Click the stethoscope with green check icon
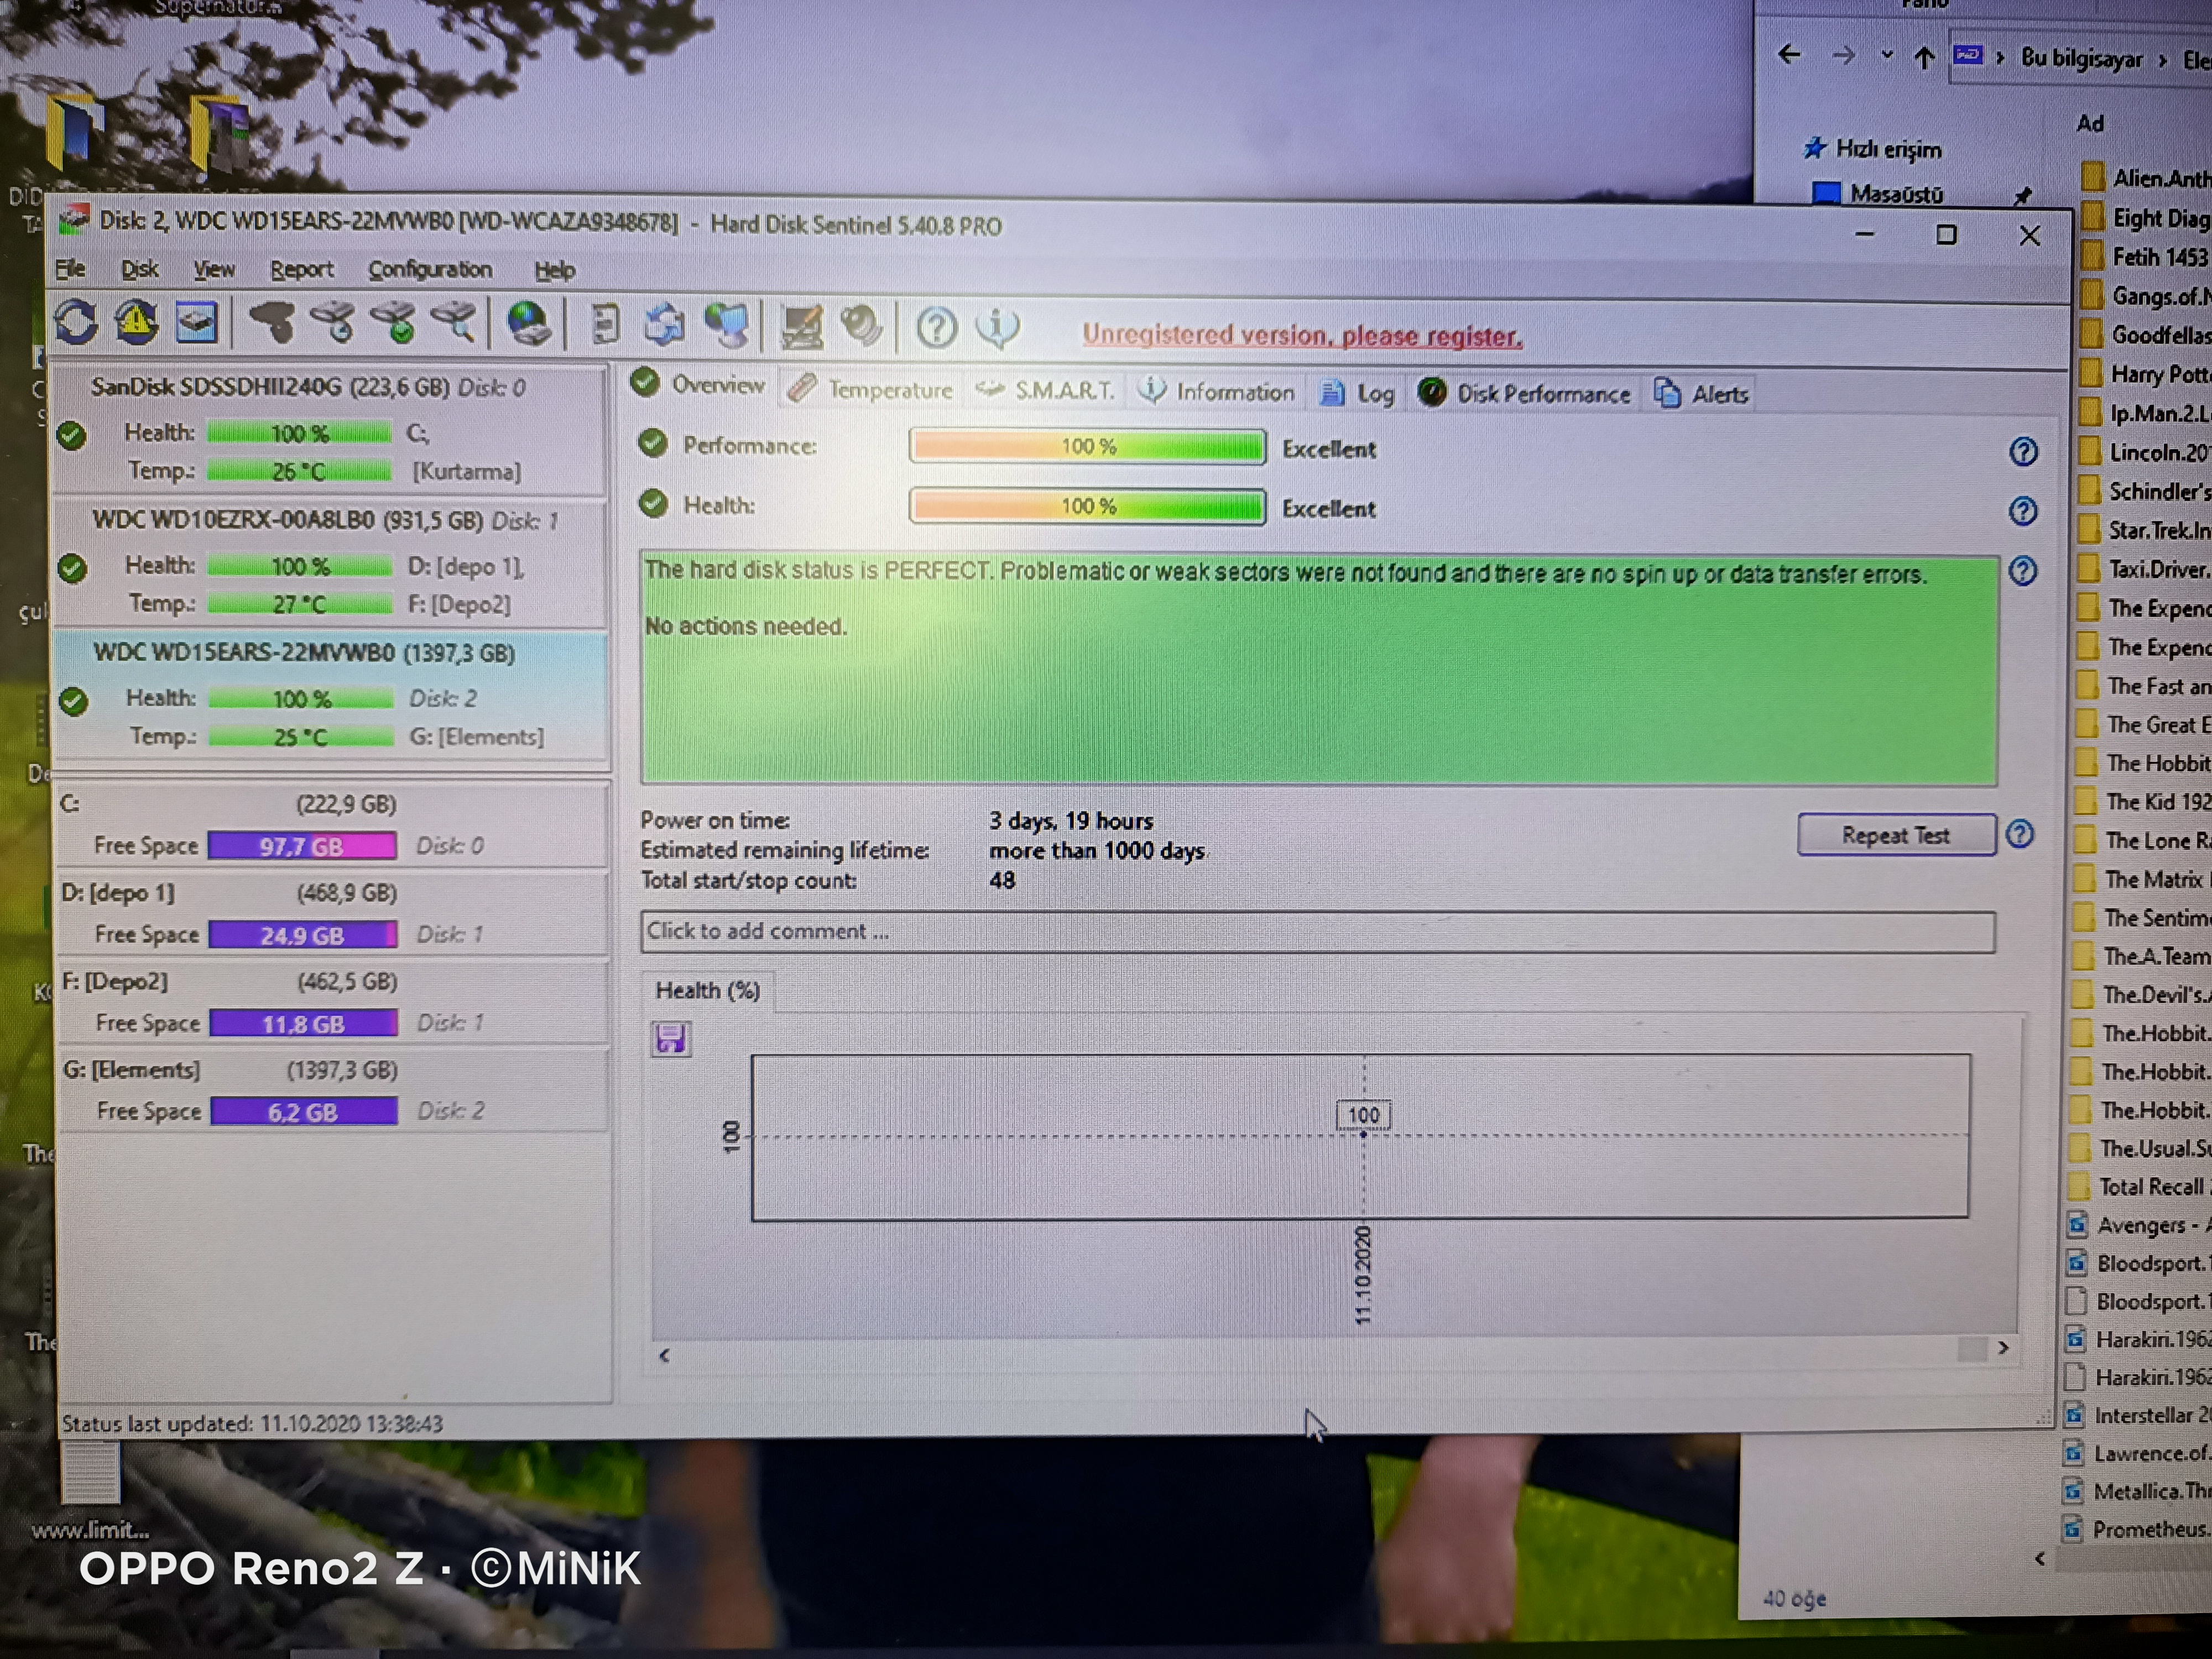The height and width of the screenshot is (1659, 2212). (x=394, y=324)
